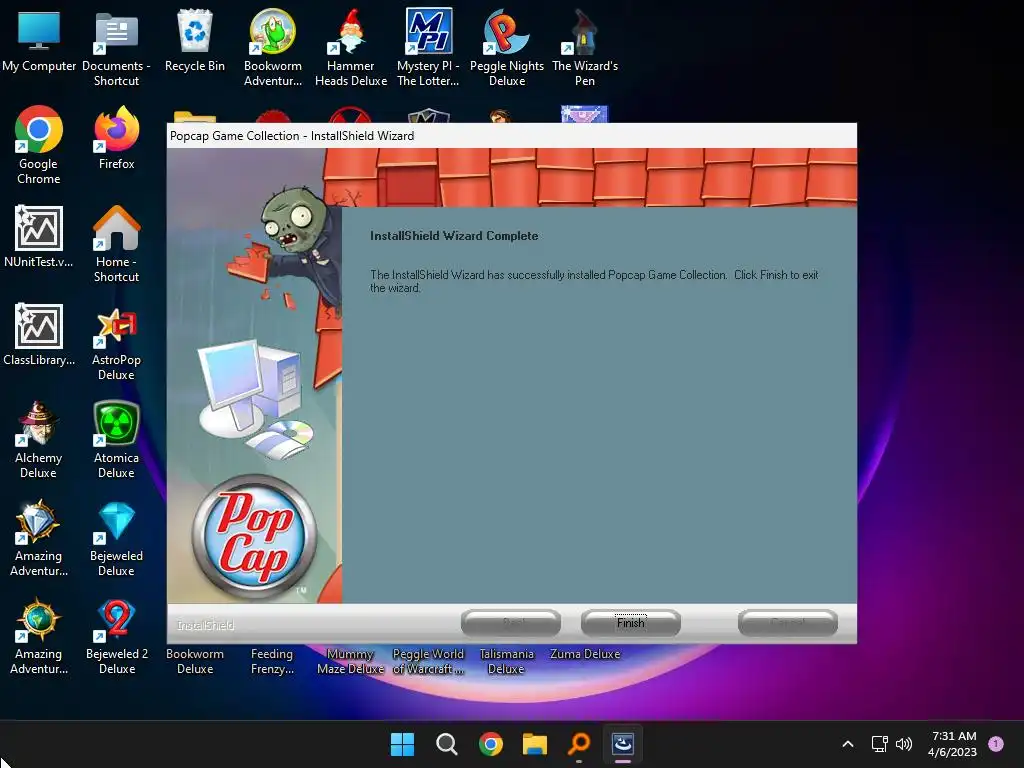1024x768 pixels.
Task: Launch Bejeweled Deluxe shortcut
Action: pyautogui.click(x=116, y=538)
